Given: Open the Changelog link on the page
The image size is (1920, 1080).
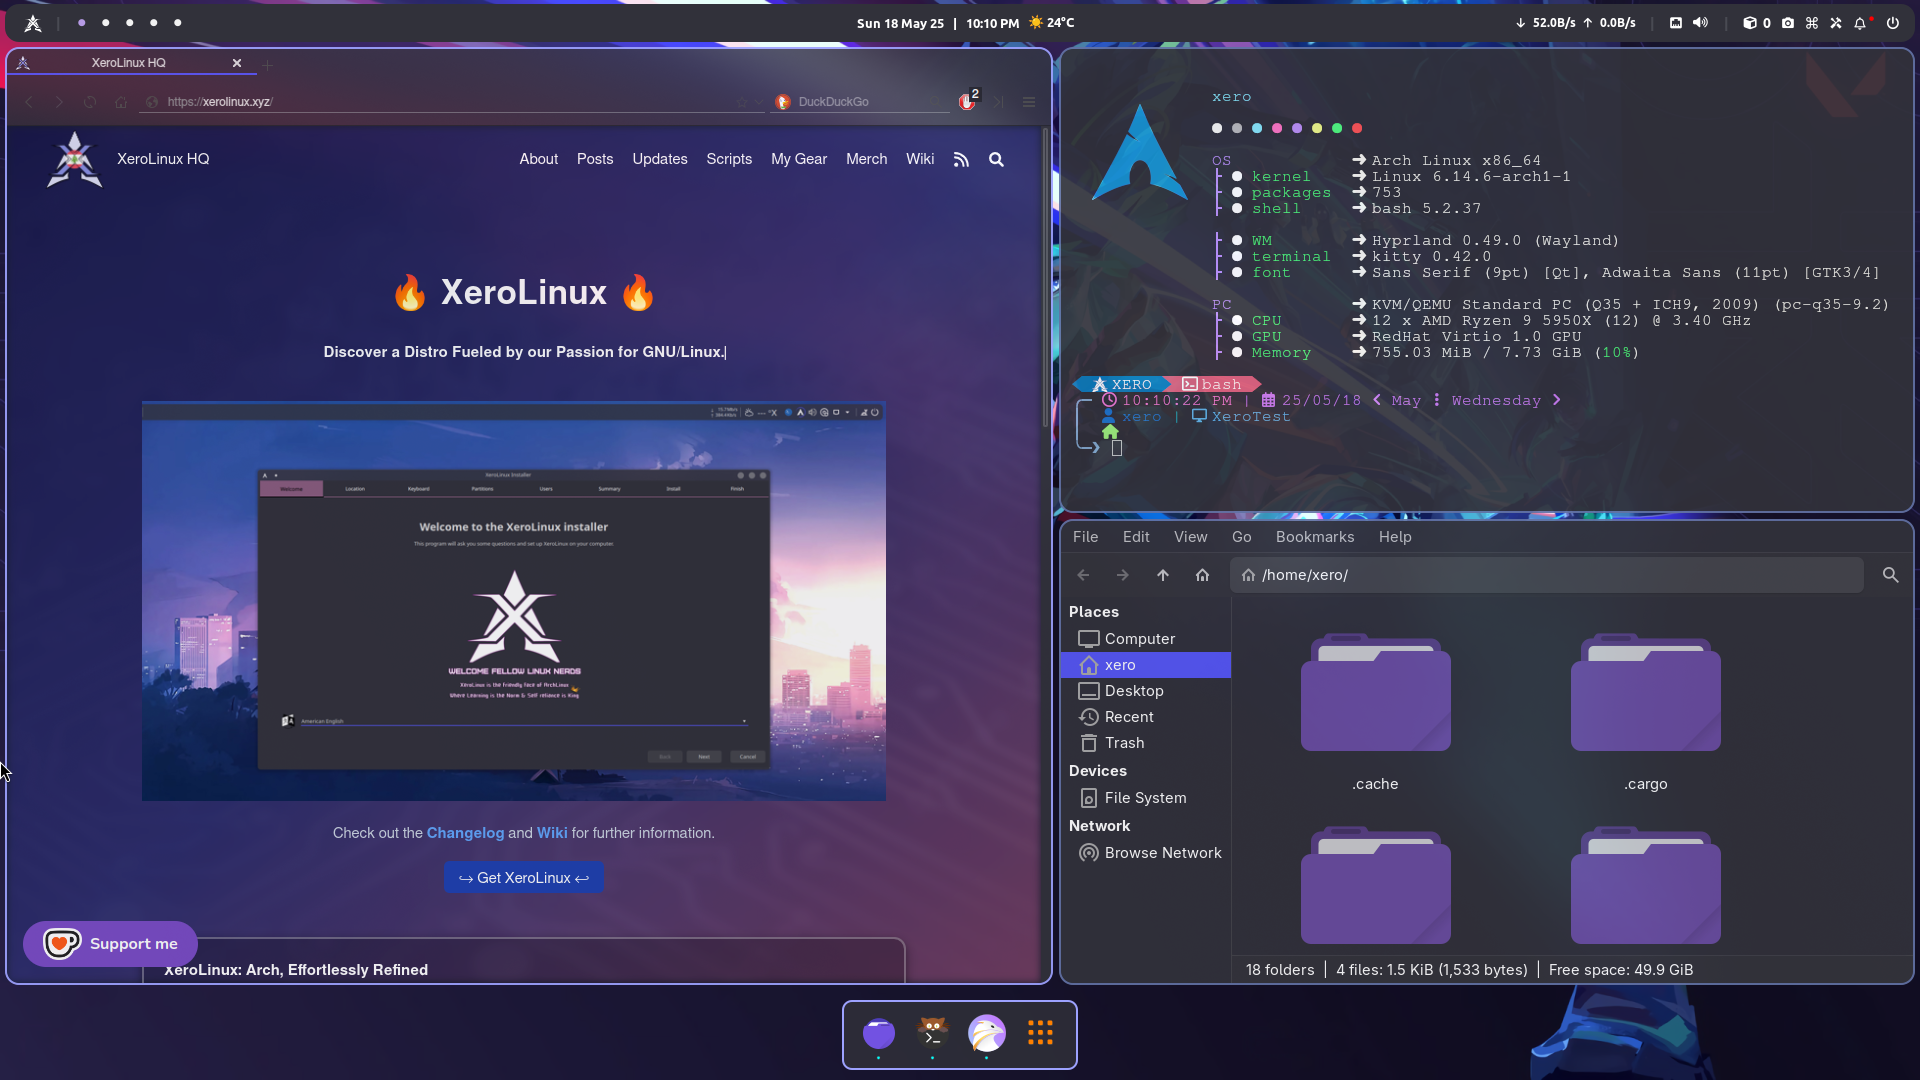Looking at the screenshot, I should [465, 833].
